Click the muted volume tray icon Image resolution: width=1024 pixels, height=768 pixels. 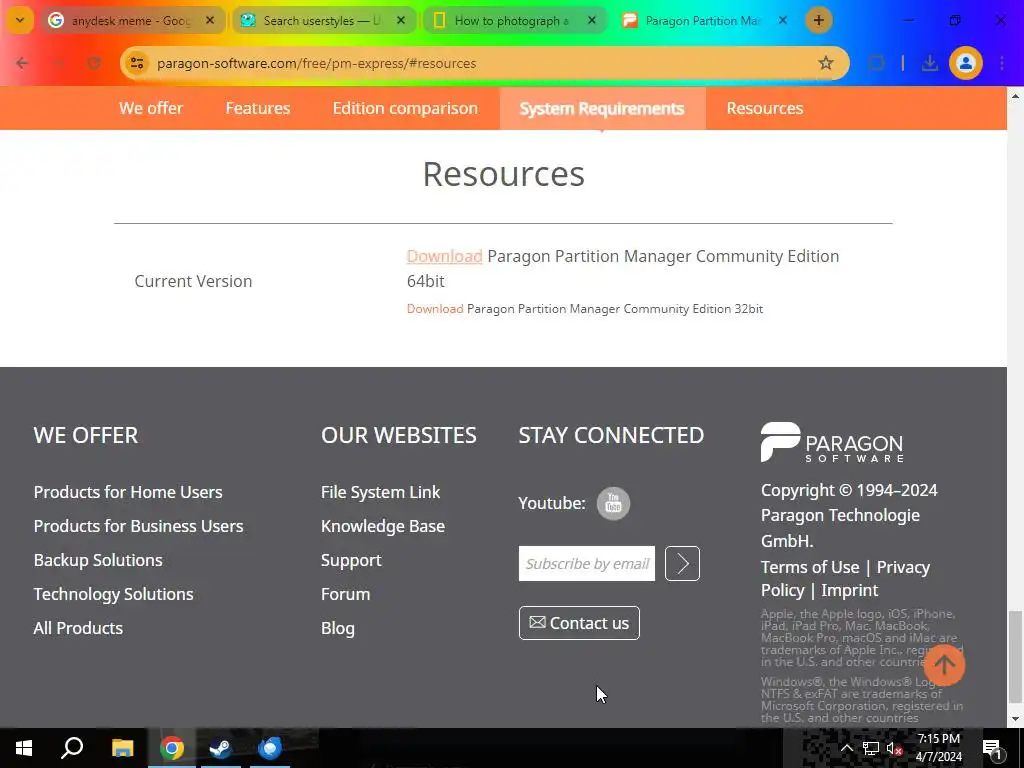click(895, 748)
